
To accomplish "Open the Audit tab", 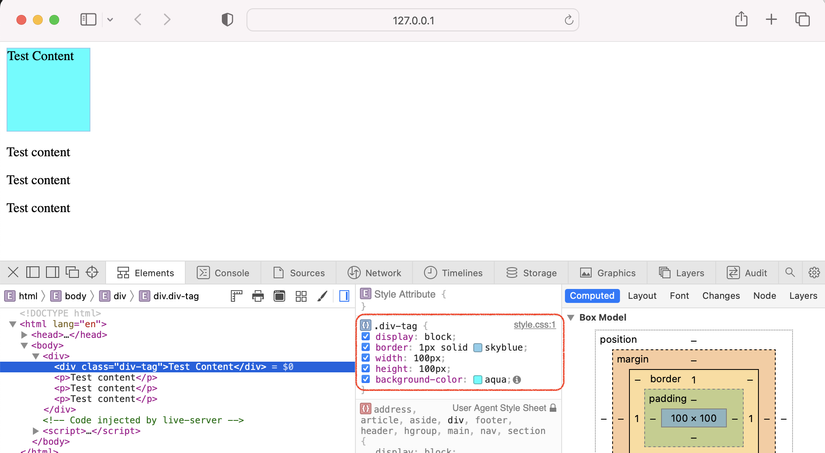I will click(x=747, y=273).
